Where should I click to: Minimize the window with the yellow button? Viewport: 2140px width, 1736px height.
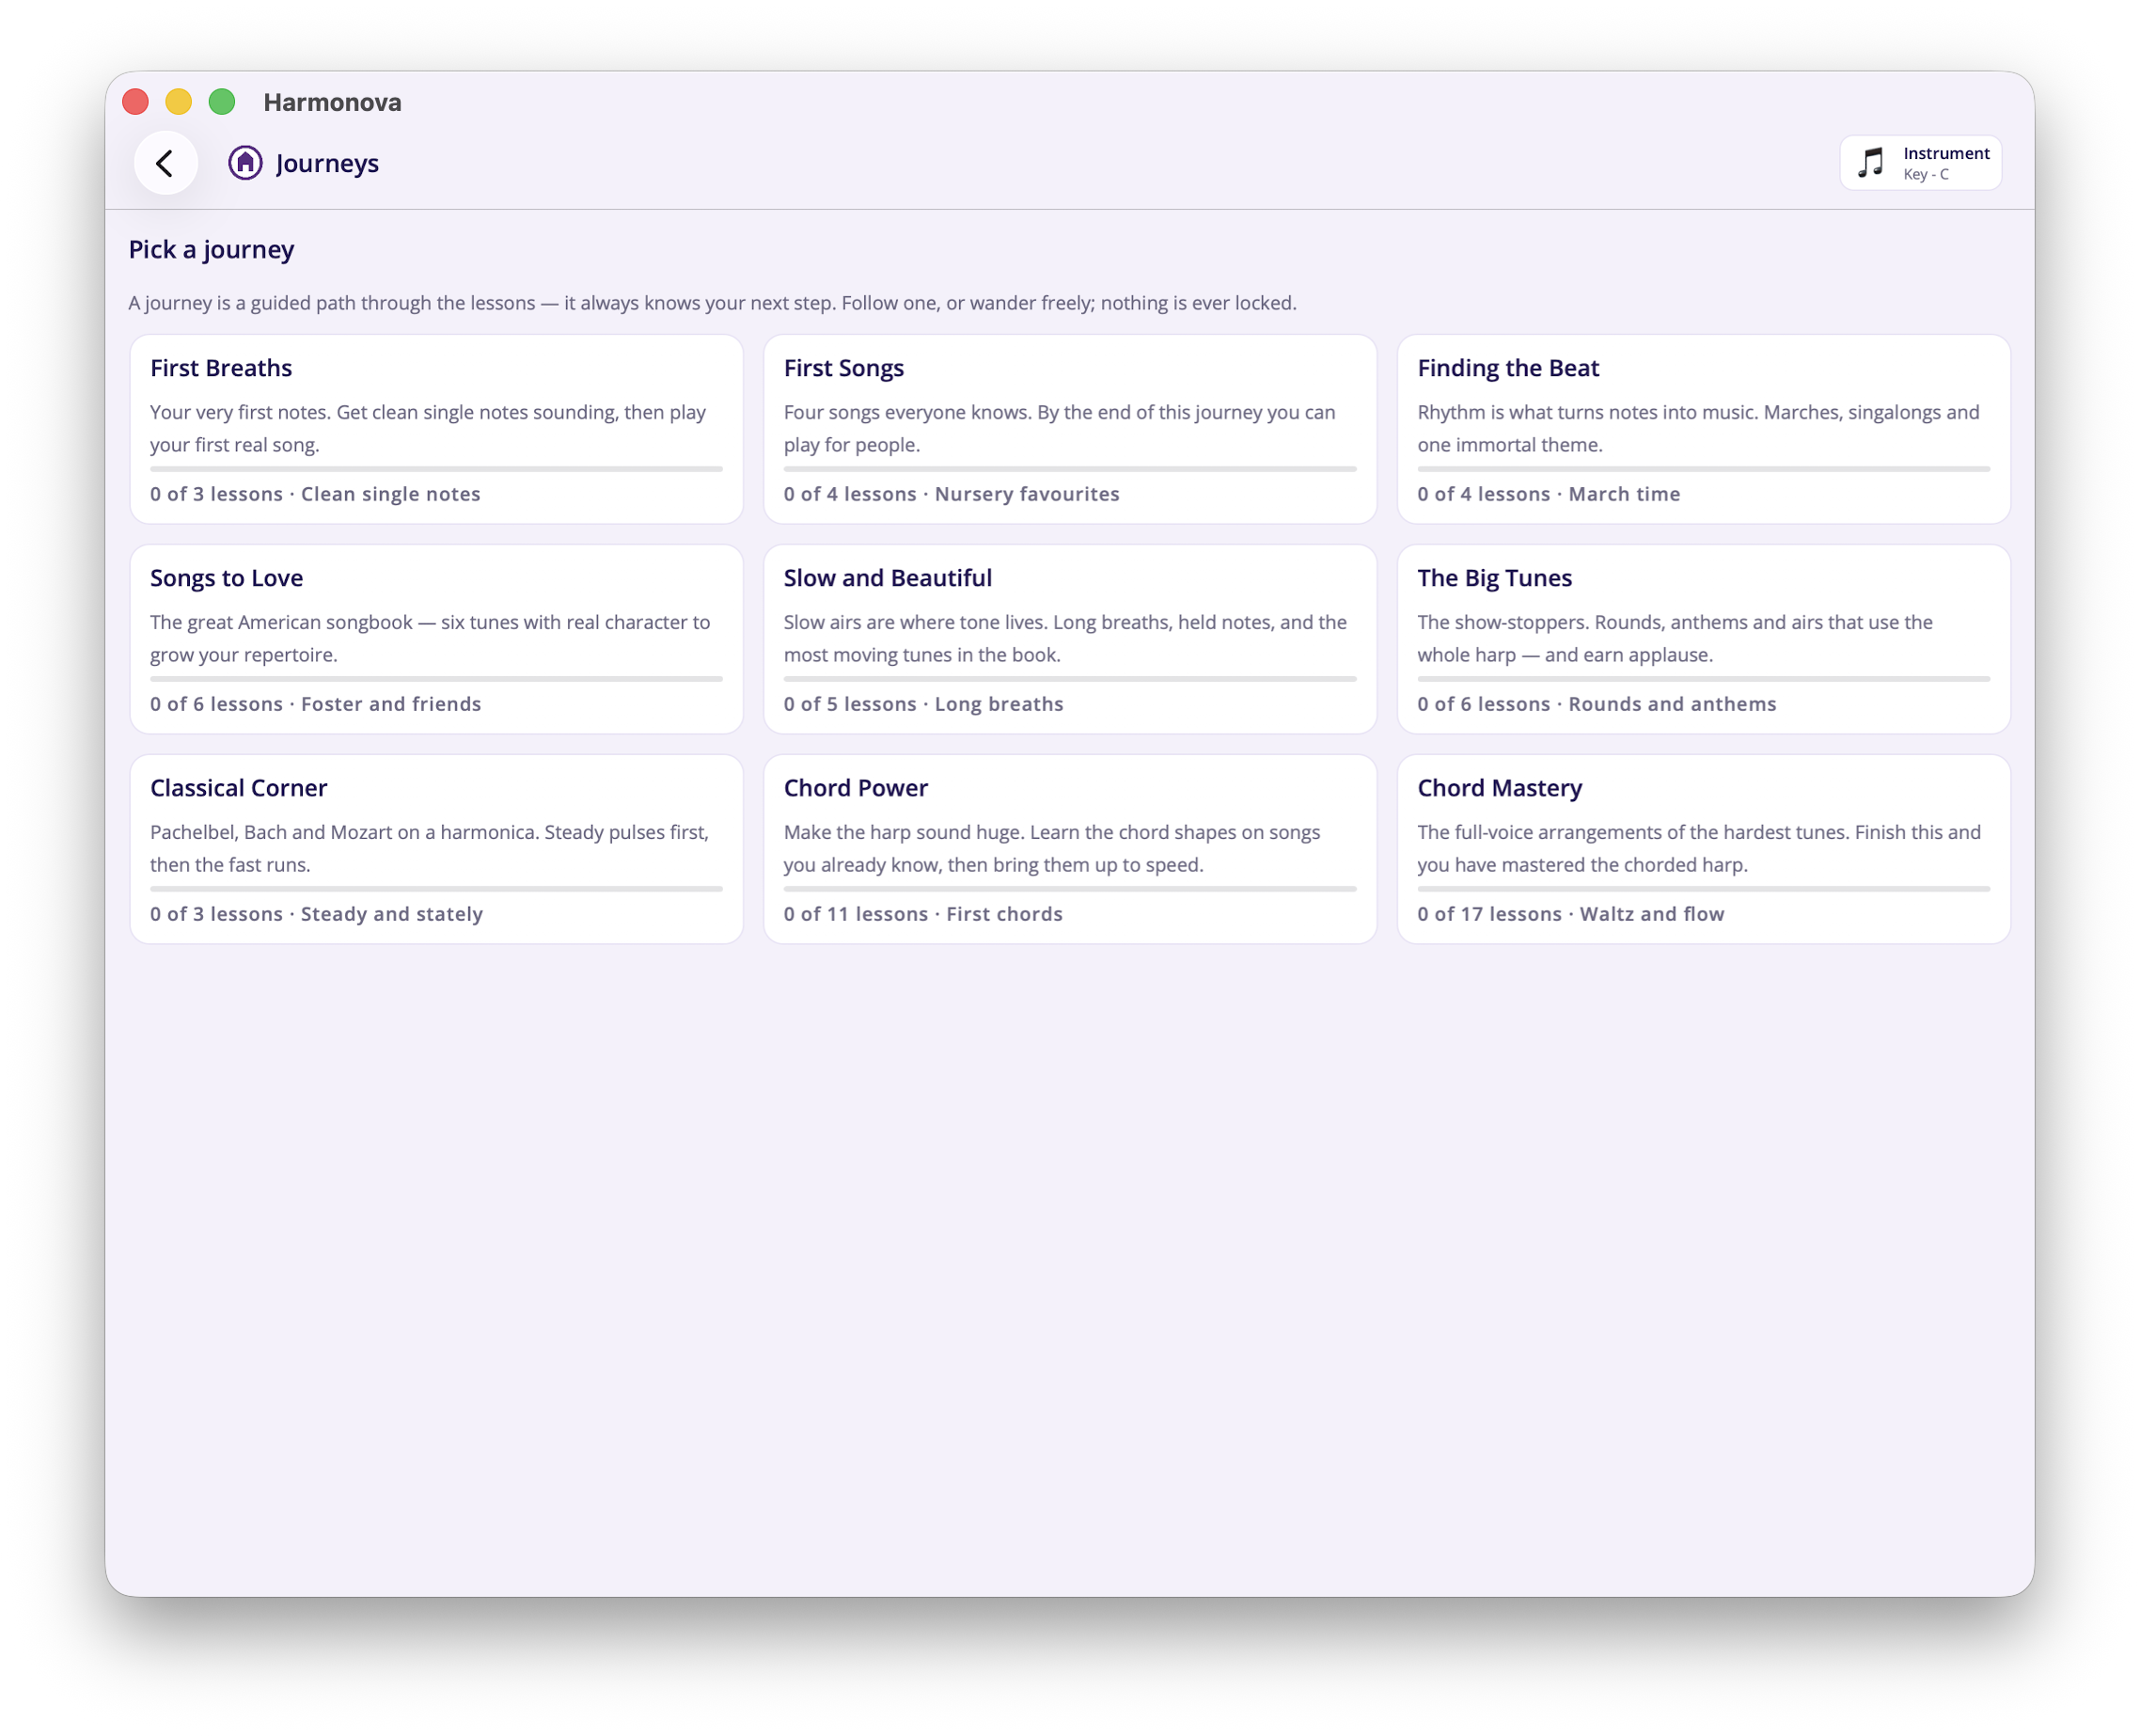click(179, 102)
